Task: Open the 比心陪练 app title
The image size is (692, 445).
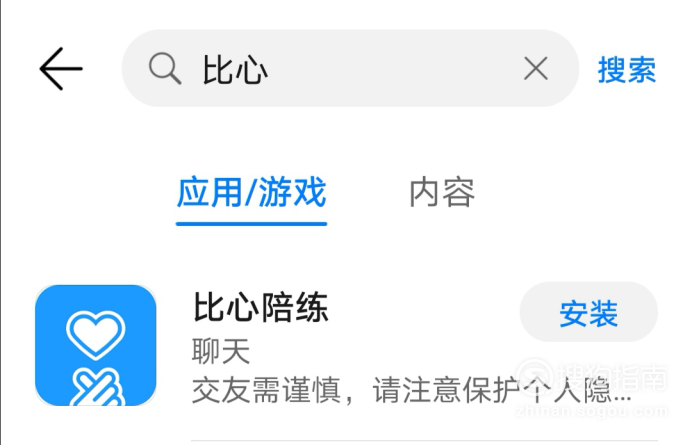Action: [x=260, y=308]
